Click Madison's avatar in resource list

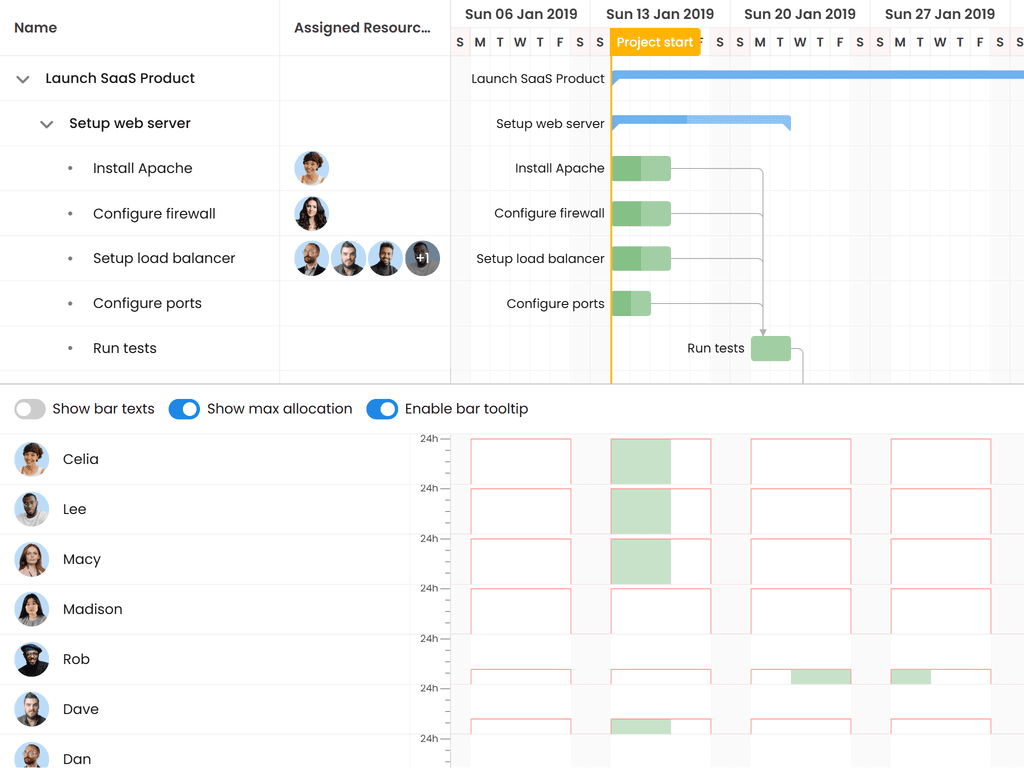click(32, 609)
